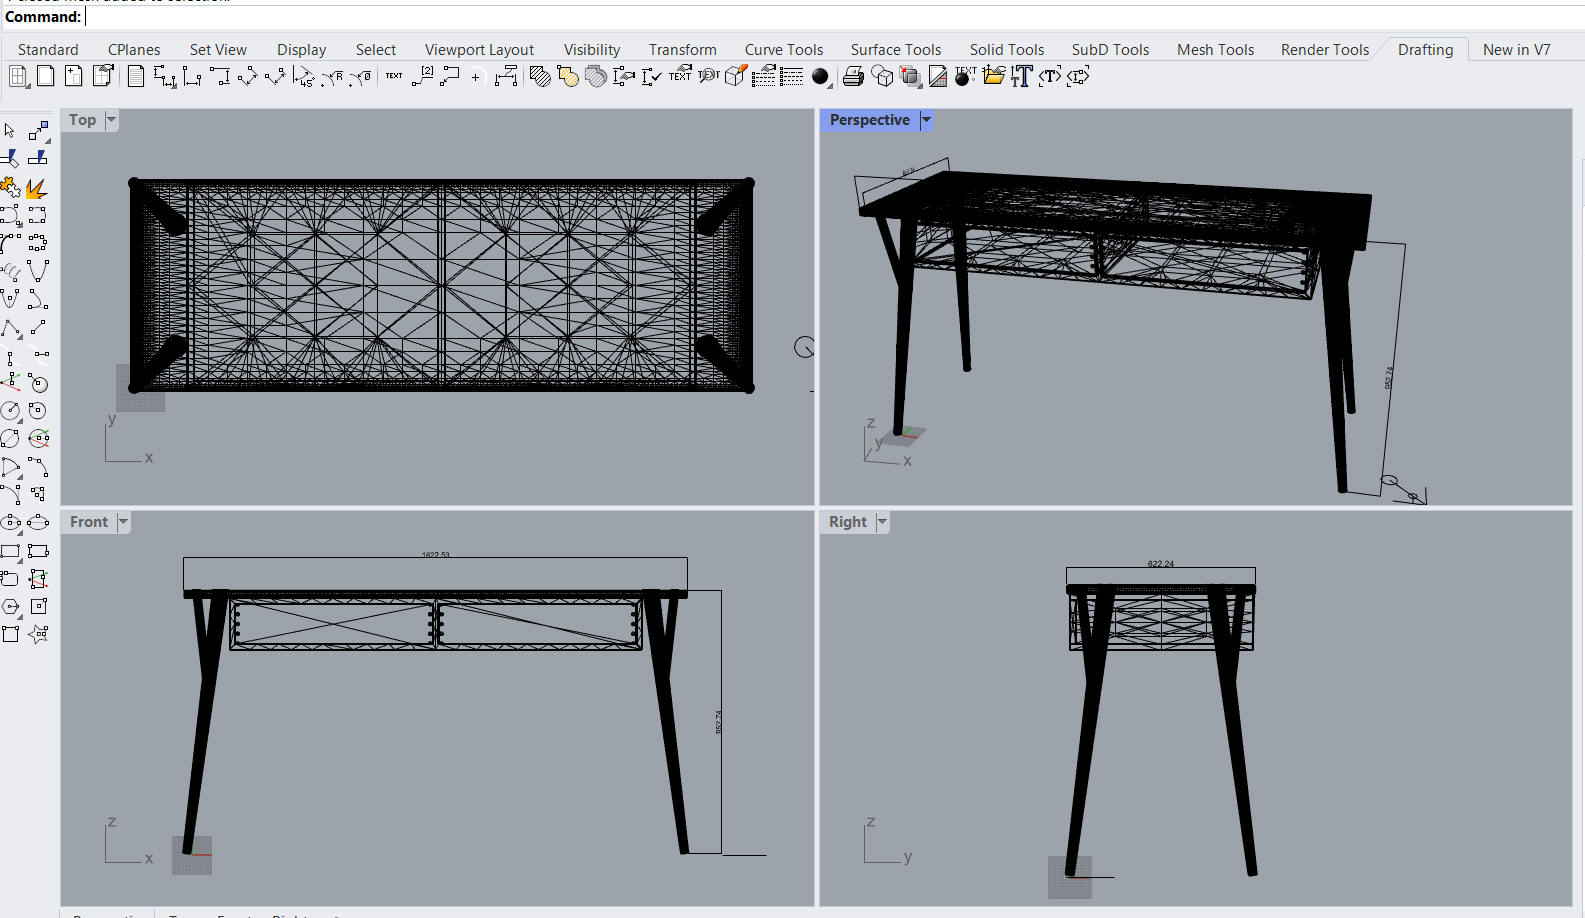Select the polyline tool in sidebar
The width and height of the screenshot is (1585, 918).
10,328
